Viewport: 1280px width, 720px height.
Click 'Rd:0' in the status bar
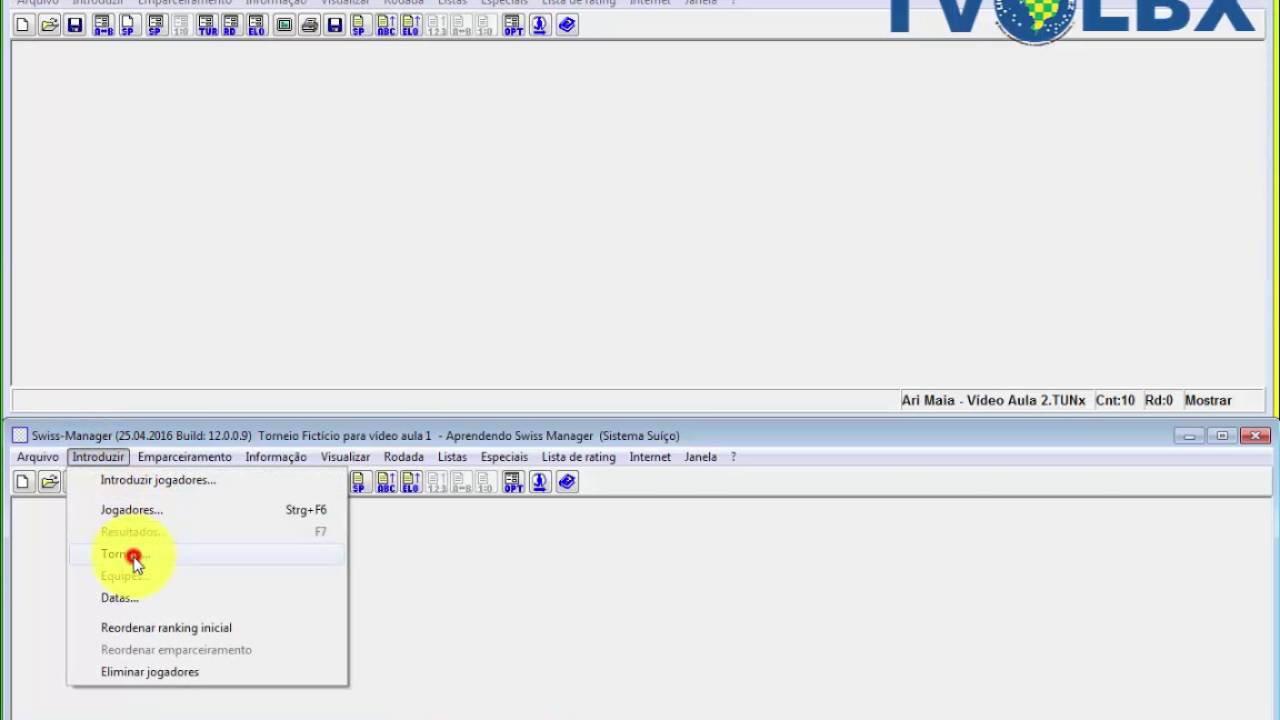[x=1159, y=400]
